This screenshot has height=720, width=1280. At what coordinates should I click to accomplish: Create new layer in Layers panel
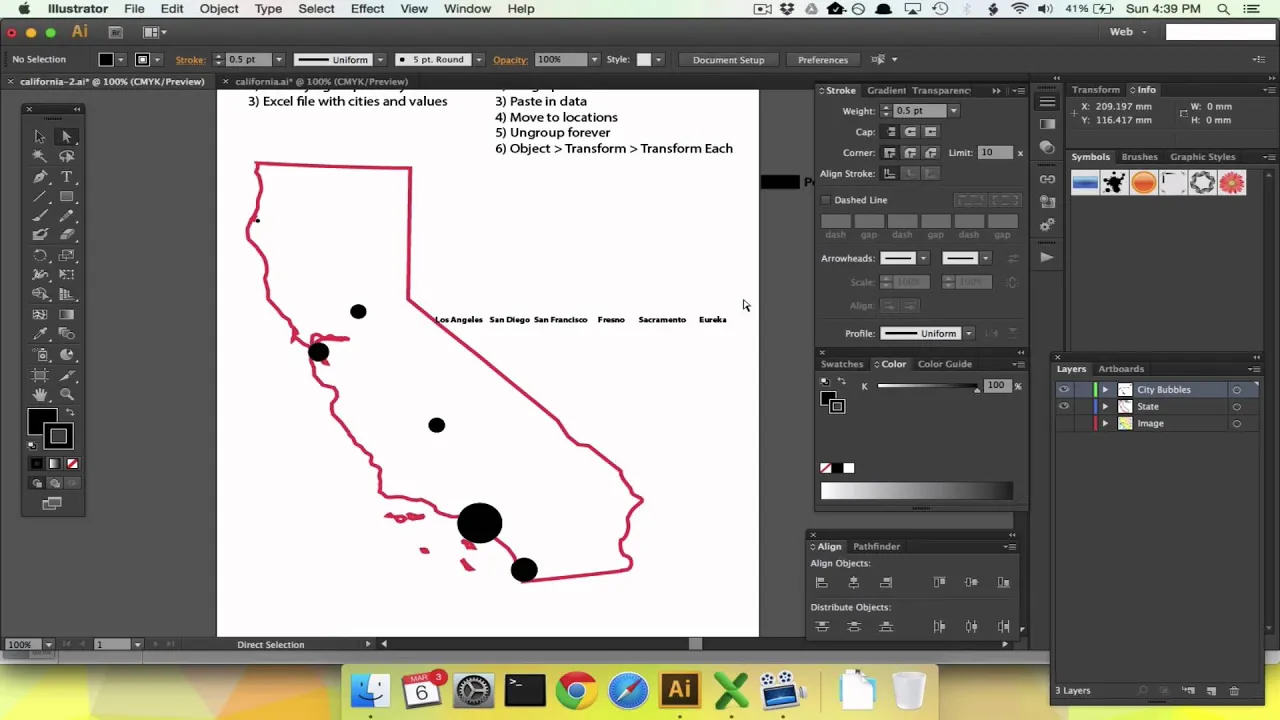coord(1211,691)
